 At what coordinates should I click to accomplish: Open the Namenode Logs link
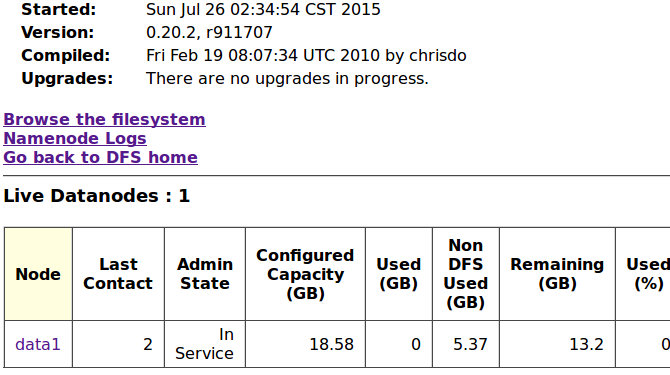coord(75,138)
